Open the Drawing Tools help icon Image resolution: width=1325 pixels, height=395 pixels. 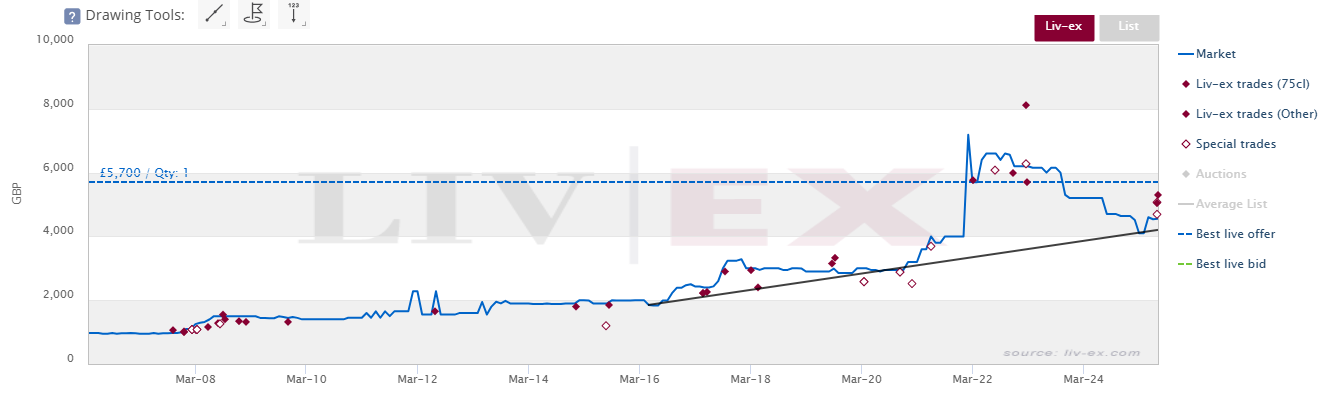72,16
